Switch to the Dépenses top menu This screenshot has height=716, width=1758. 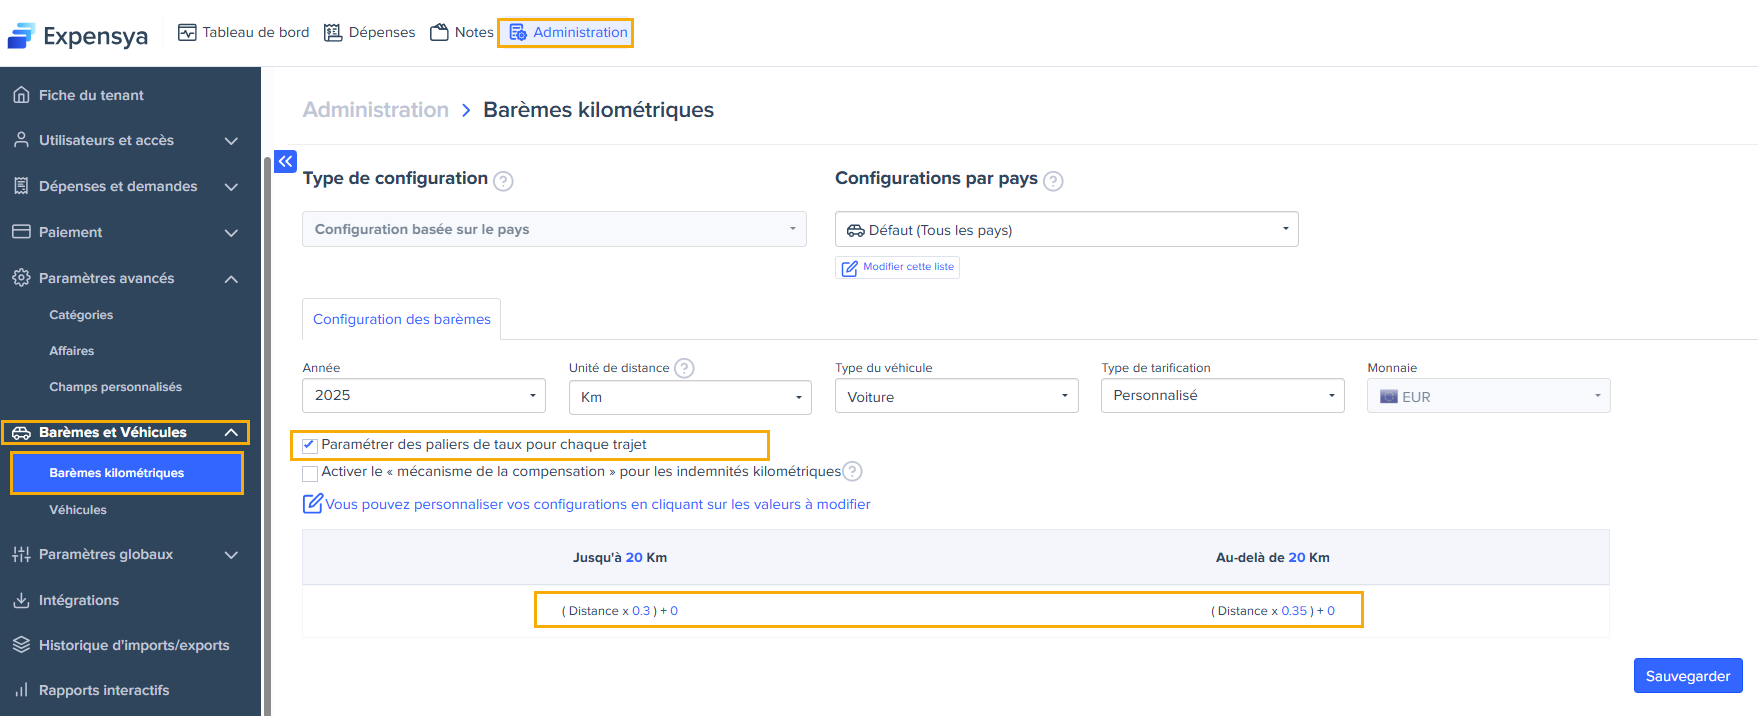point(370,32)
